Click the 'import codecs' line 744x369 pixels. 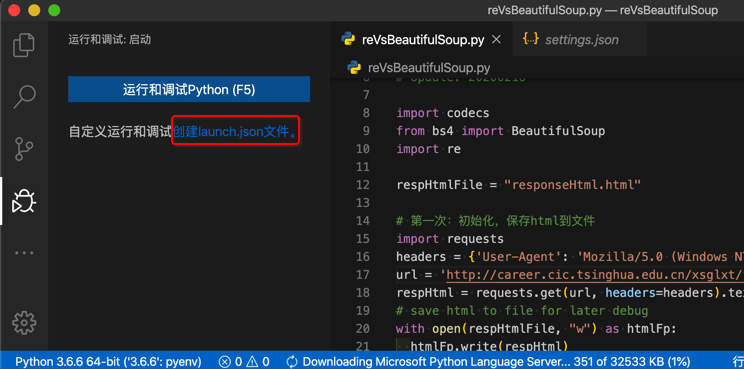coord(443,113)
